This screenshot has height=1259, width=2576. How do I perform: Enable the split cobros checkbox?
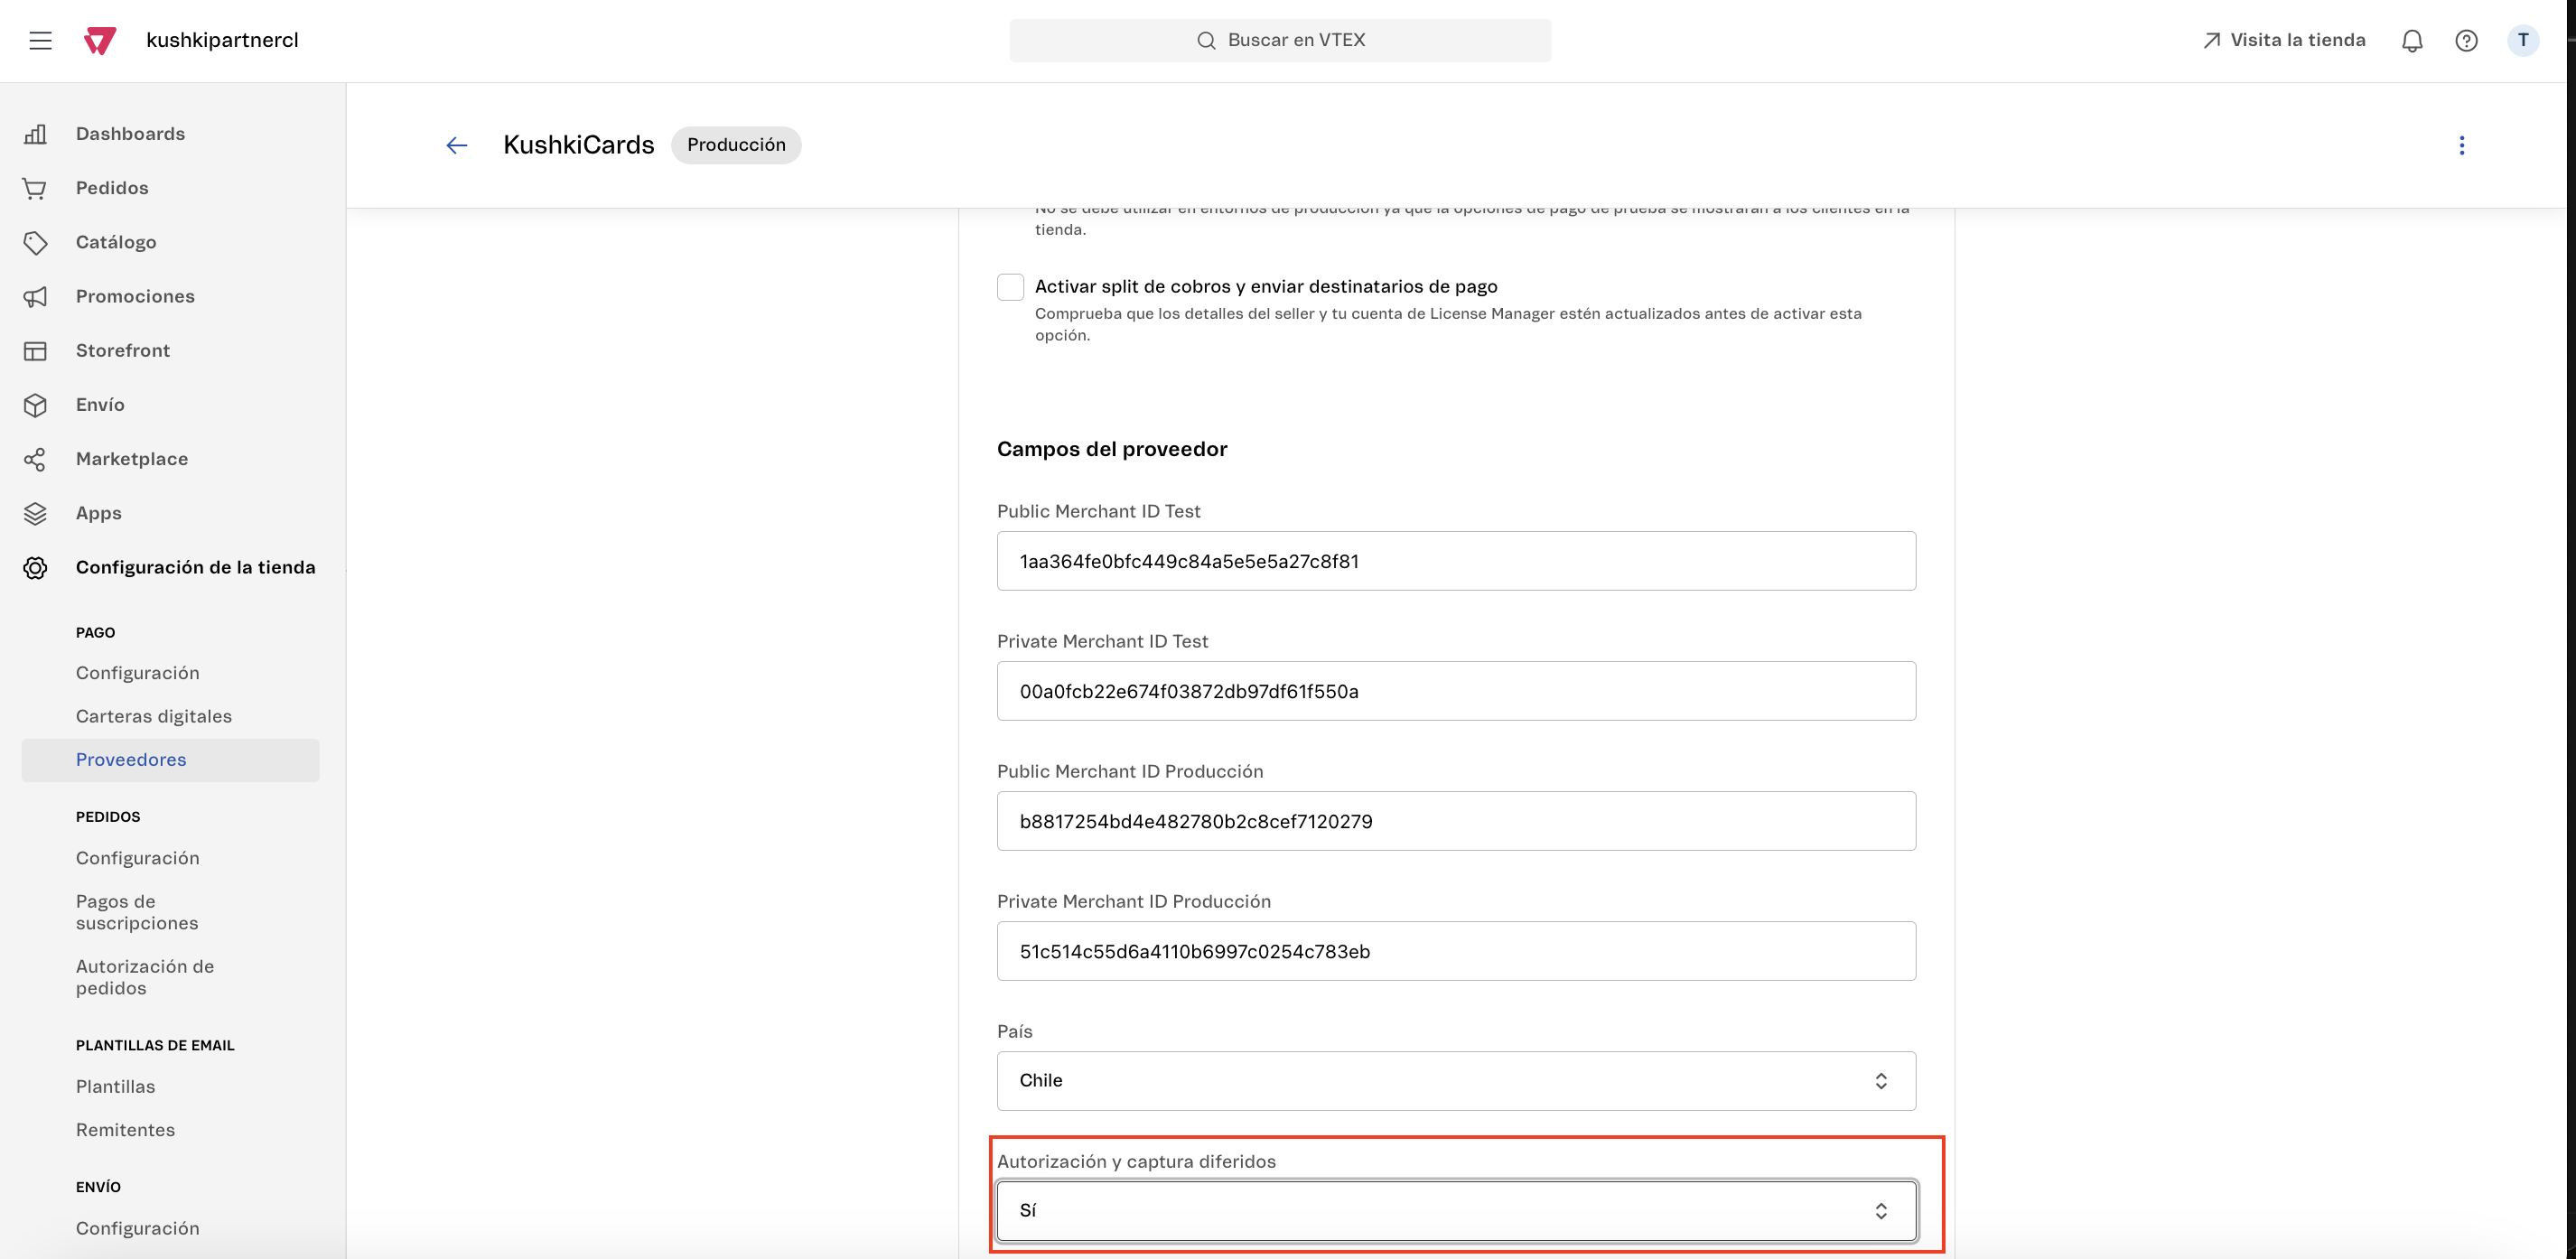click(1009, 286)
